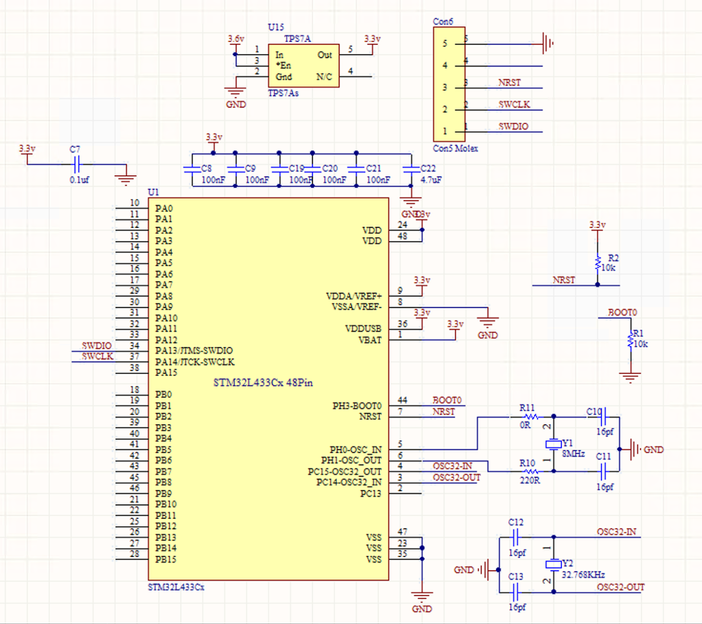
Task: Select resistor R1 10k symbol
Action: [630, 340]
